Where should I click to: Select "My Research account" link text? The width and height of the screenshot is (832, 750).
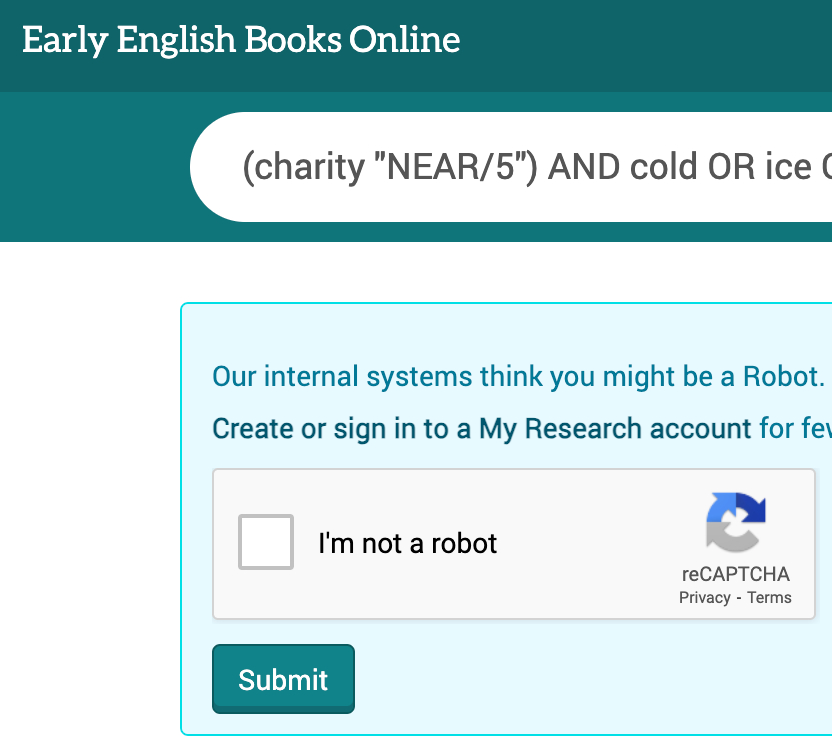[x=615, y=429]
